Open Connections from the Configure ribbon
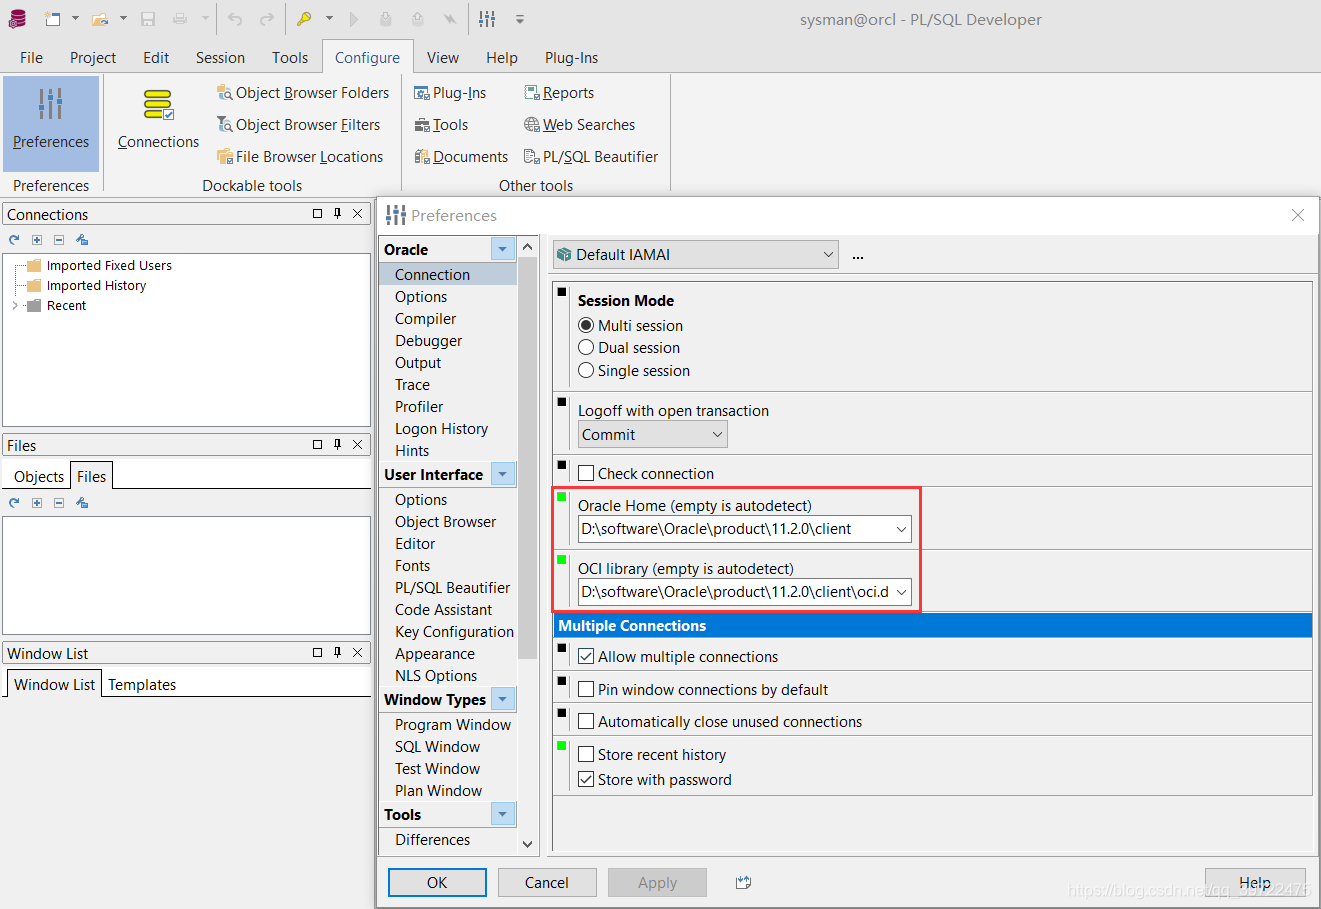The height and width of the screenshot is (909, 1321). 158,120
